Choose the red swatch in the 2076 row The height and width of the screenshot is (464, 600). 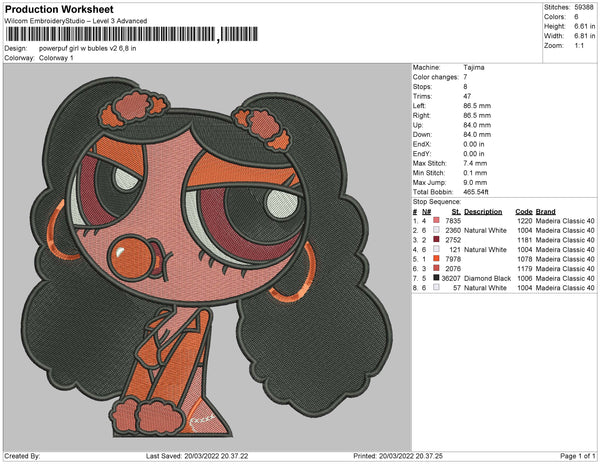point(436,268)
